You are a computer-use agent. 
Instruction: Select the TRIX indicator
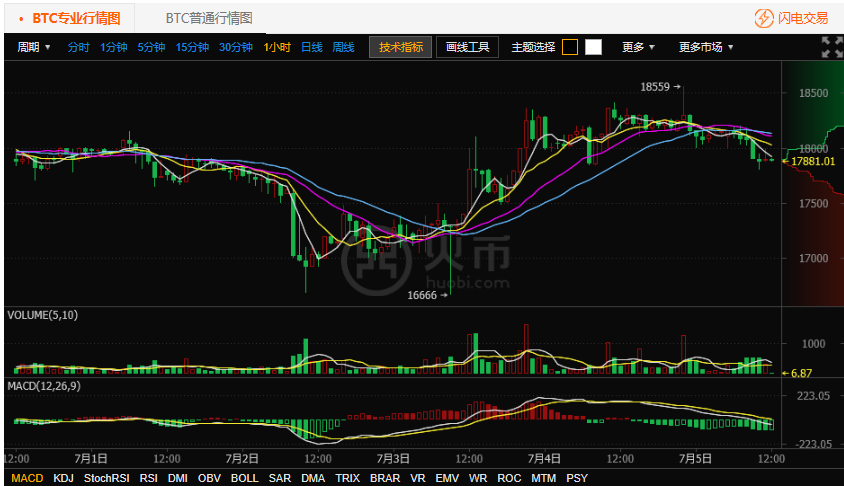pyautogui.click(x=347, y=478)
